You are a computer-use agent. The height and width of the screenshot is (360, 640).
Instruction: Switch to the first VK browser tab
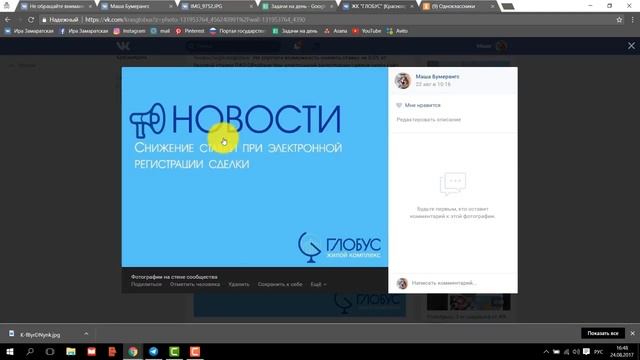click(x=56, y=6)
